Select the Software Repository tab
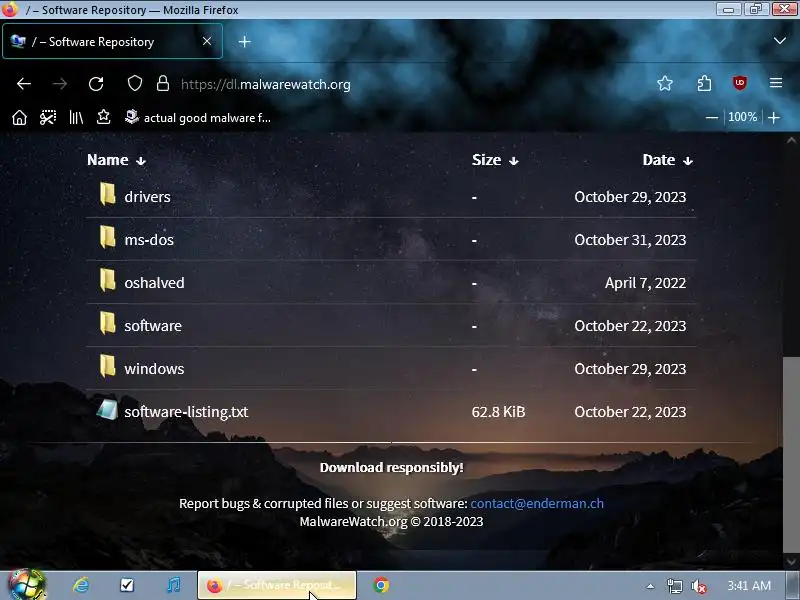This screenshot has width=800, height=600. click(112, 41)
